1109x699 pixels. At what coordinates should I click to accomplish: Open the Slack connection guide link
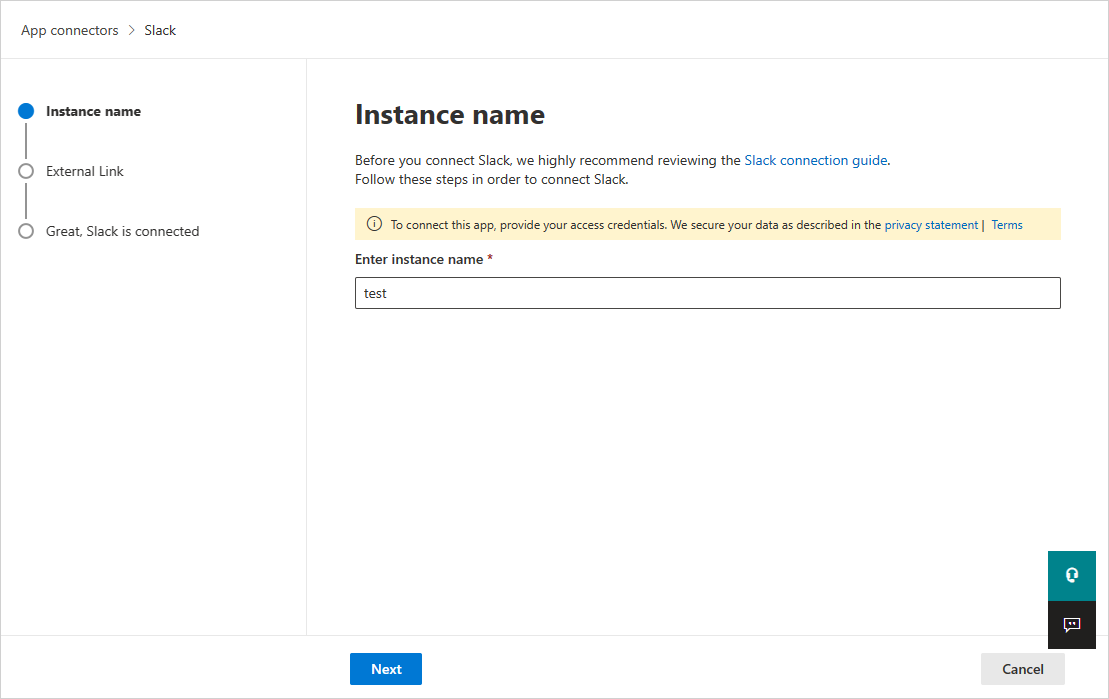815,160
